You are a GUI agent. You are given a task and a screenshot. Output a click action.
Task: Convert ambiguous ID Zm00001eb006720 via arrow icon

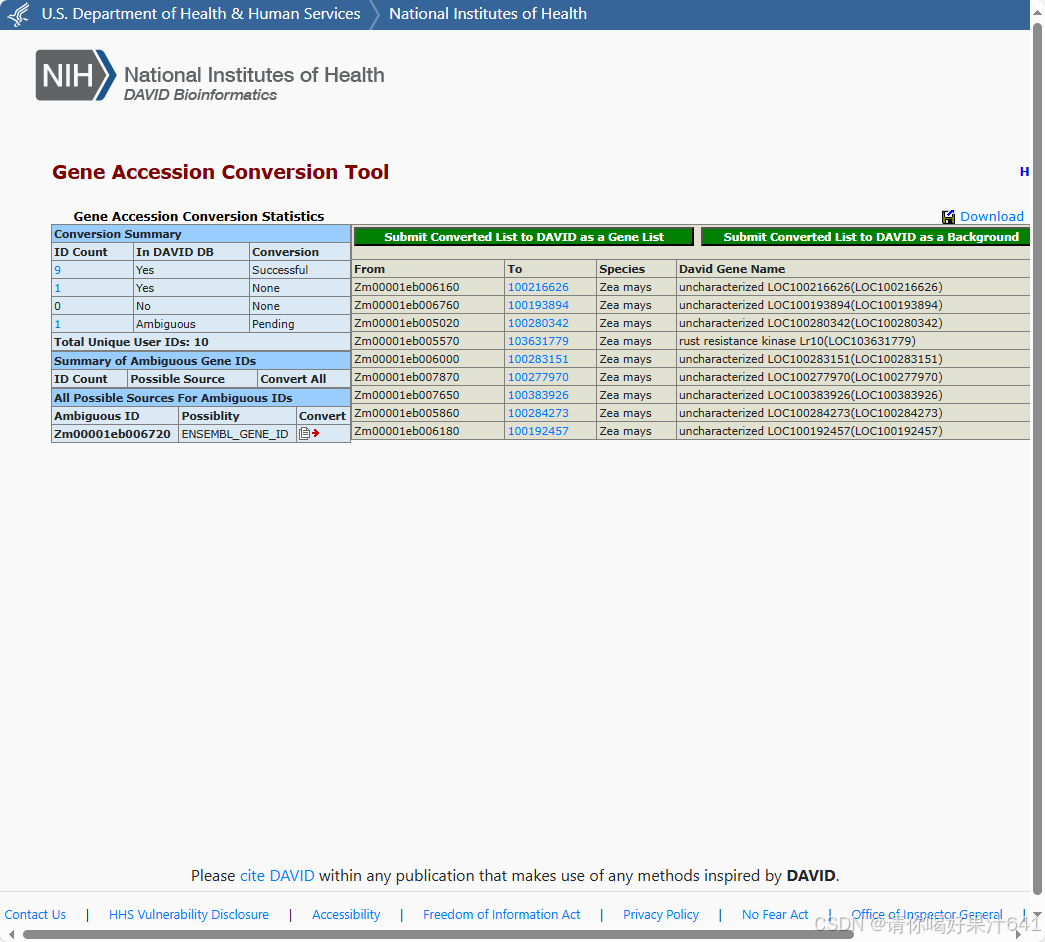[309, 433]
